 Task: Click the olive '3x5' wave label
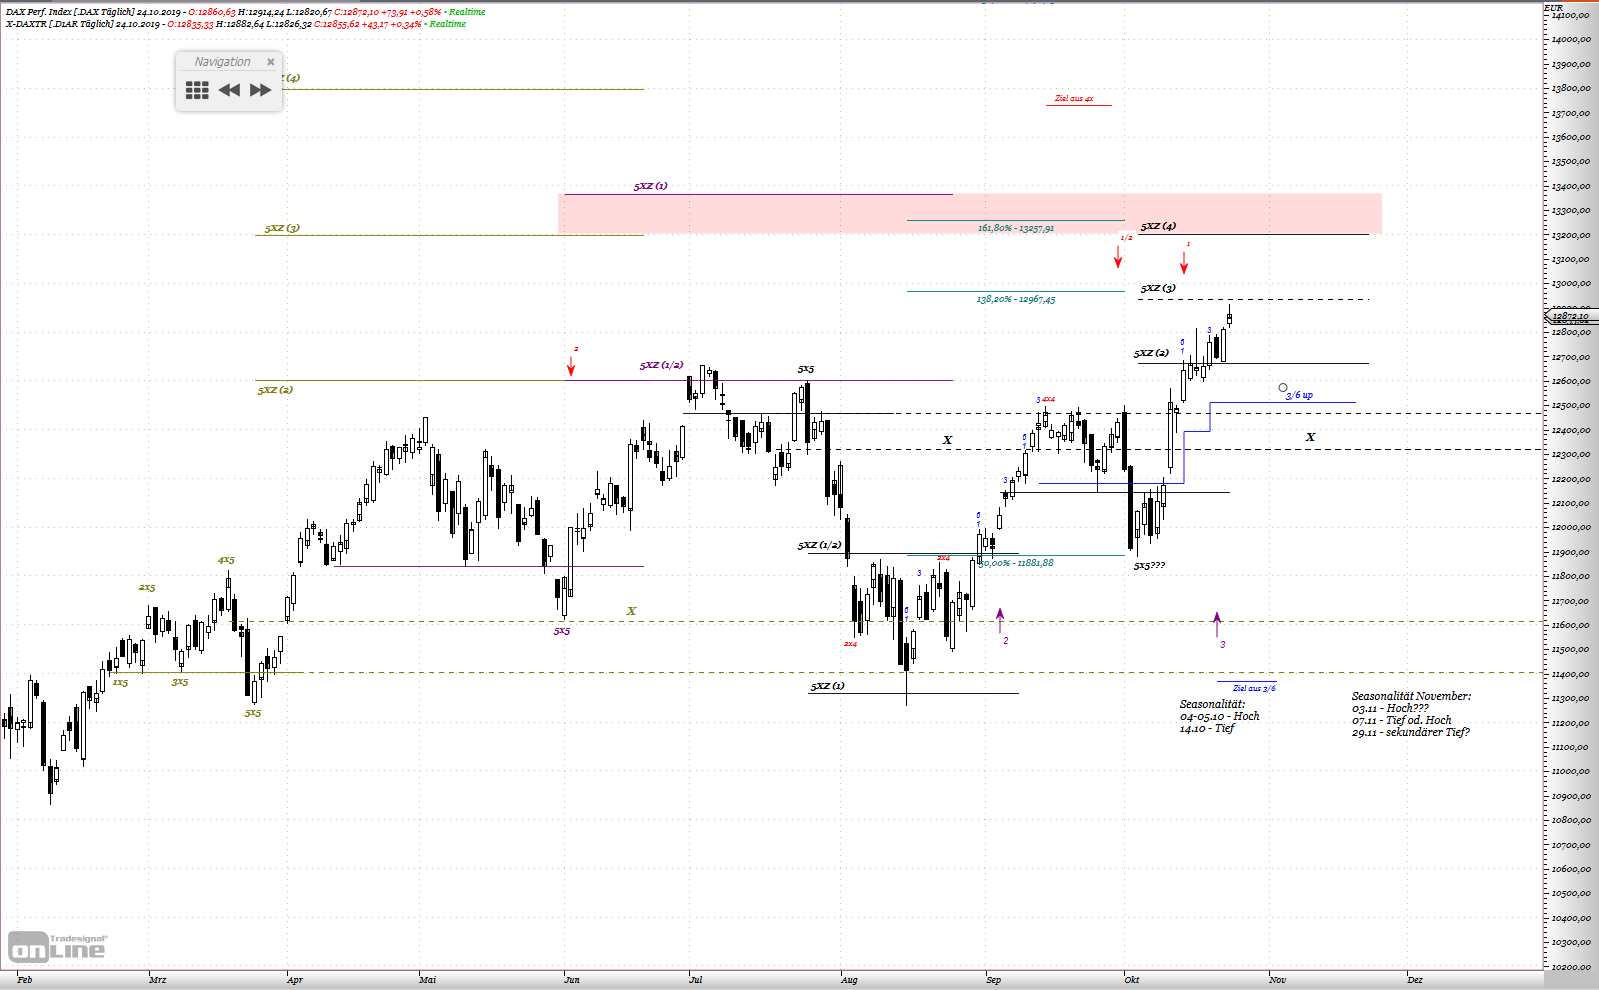point(179,682)
